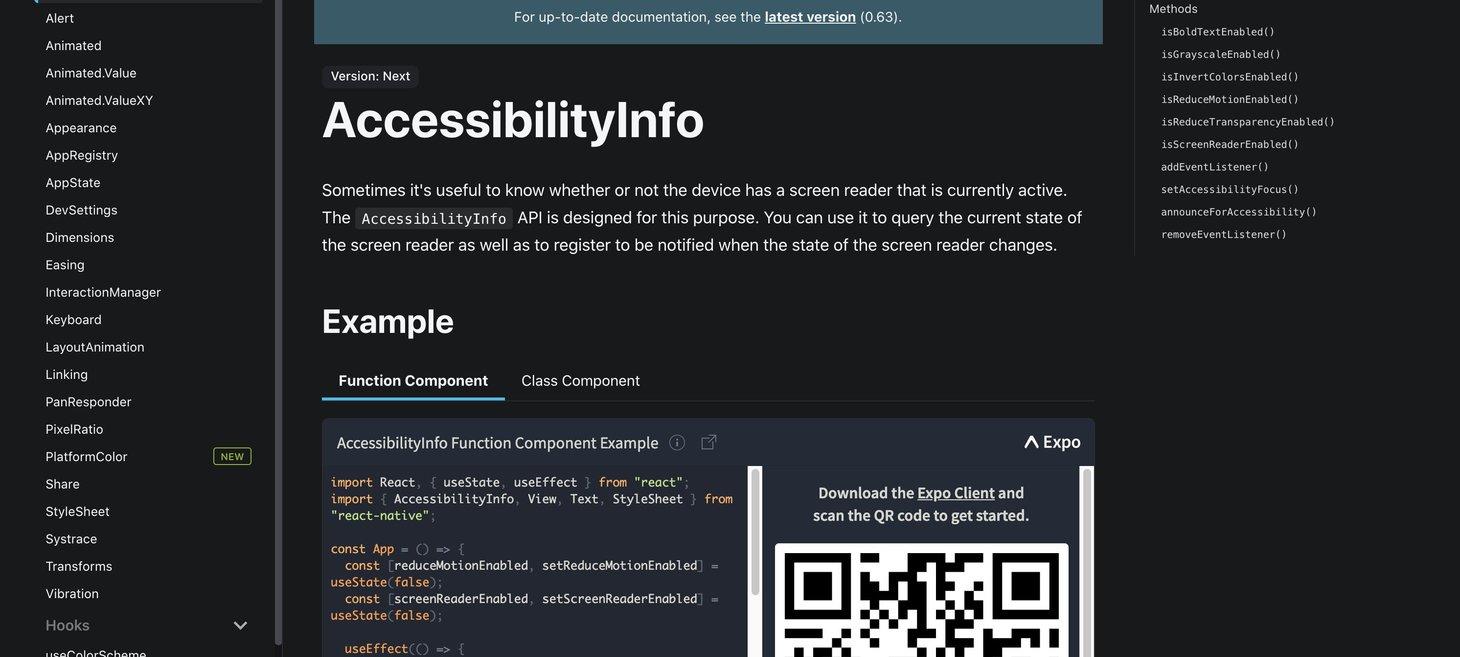This screenshot has width=1460, height=657.
Task: Click the sidebar vertical scrollbar
Action: [279, 320]
